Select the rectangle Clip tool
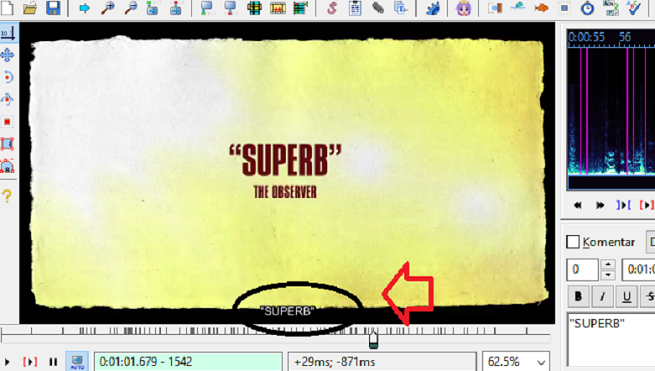Image resolution: width=655 pixels, height=371 pixels. tap(8, 144)
